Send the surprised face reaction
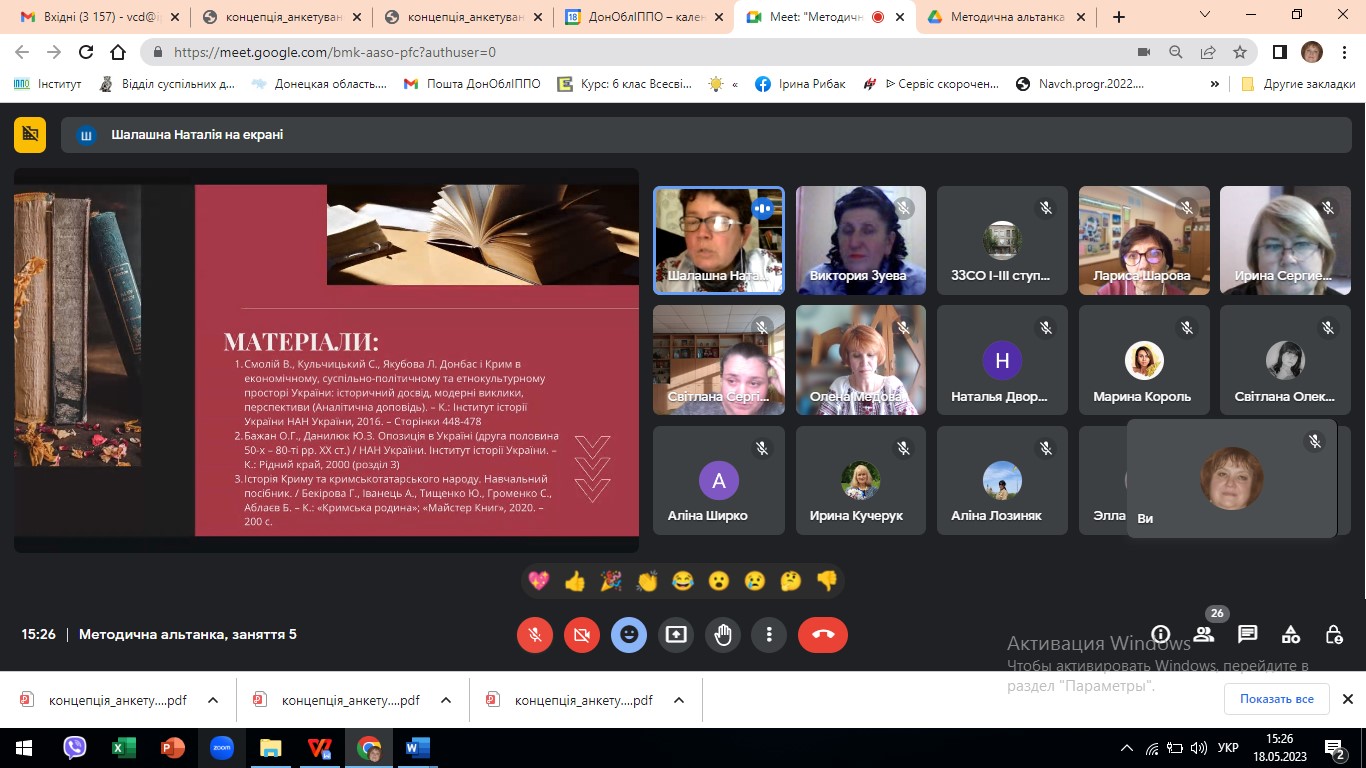This screenshot has width=1366, height=768. pos(719,581)
